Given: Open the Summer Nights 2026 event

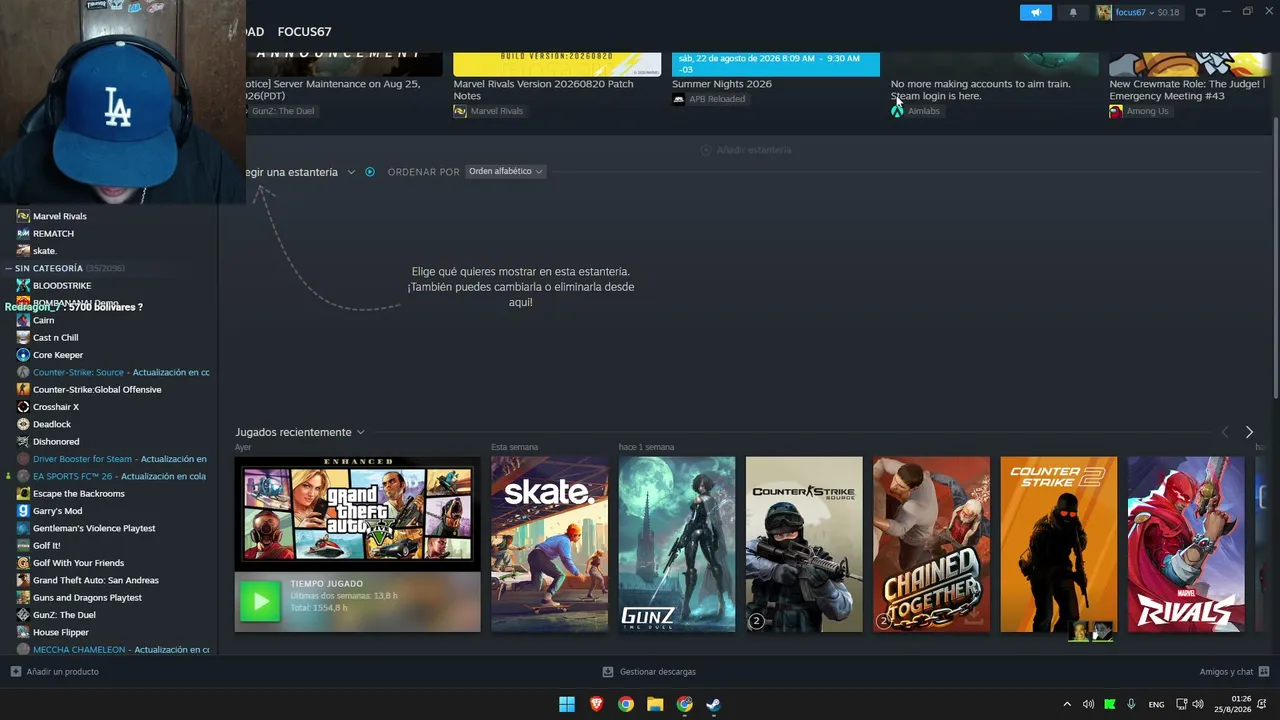Looking at the screenshot, I should click(x=722, y=84).
